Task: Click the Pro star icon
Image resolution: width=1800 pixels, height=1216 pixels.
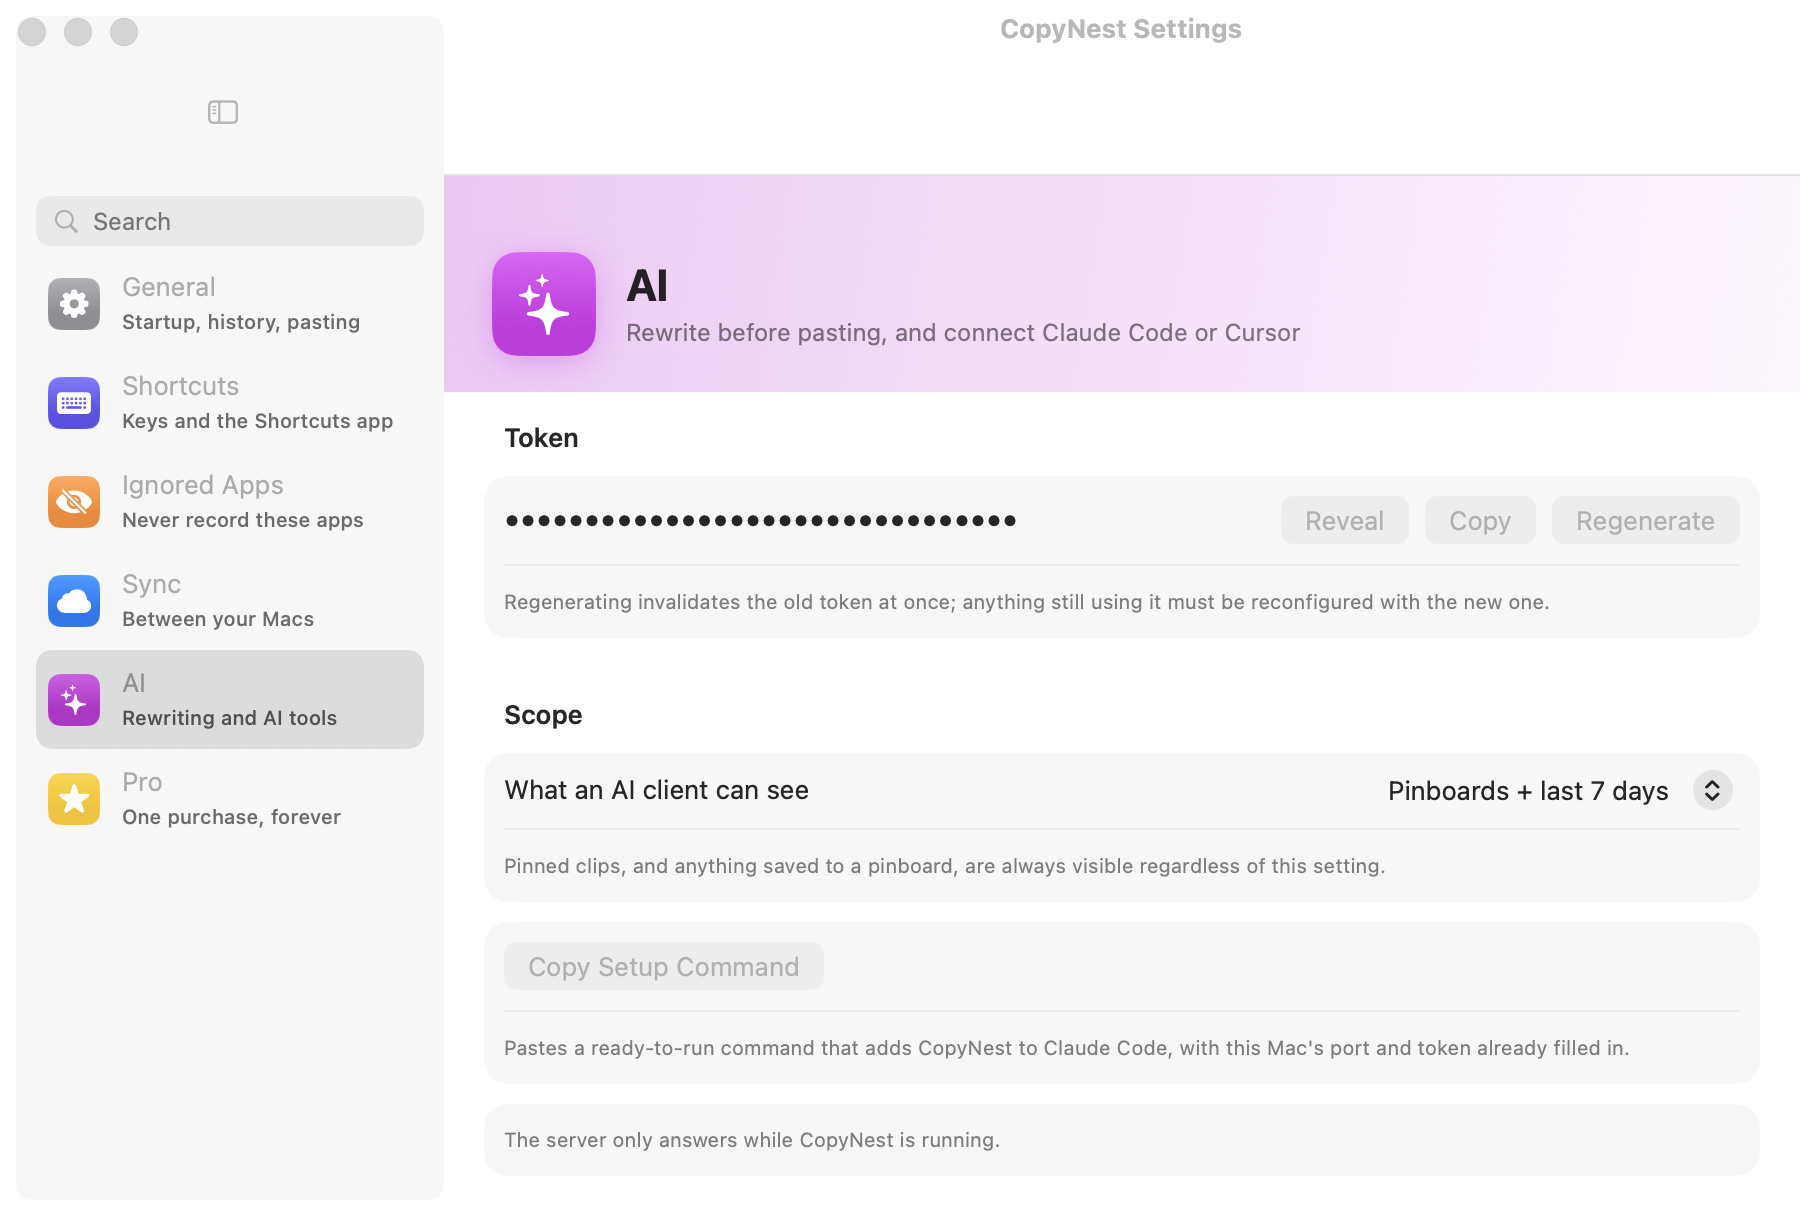Action: (74, 799)
